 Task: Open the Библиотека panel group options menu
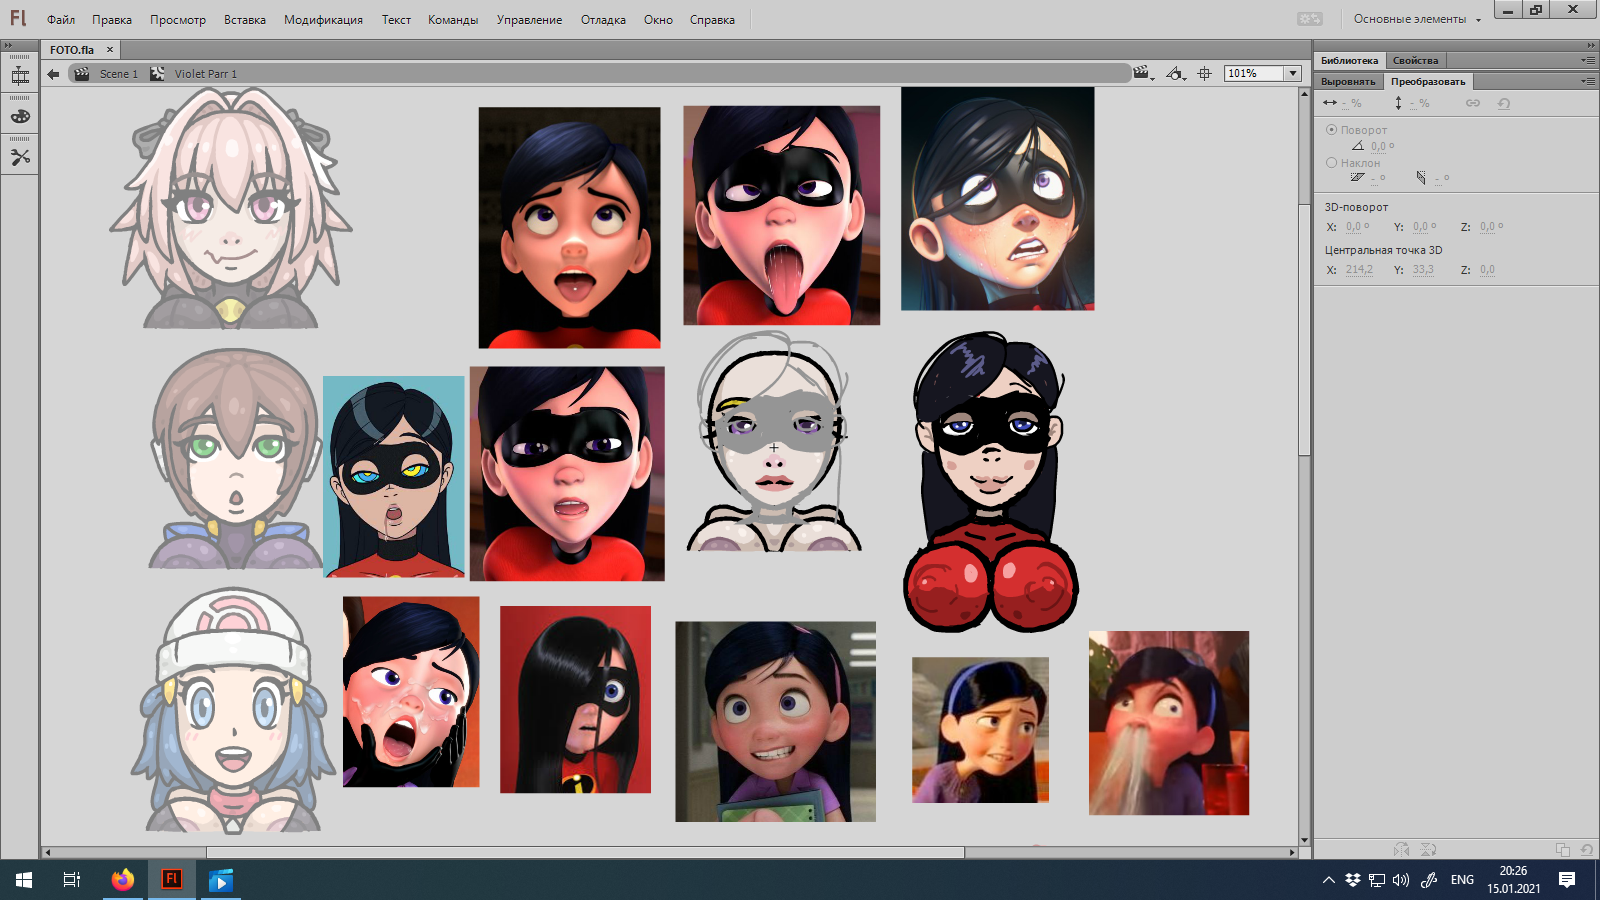[1588, 60]
